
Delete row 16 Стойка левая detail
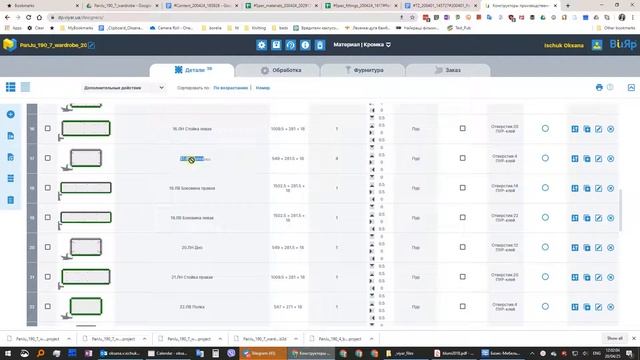611,129
